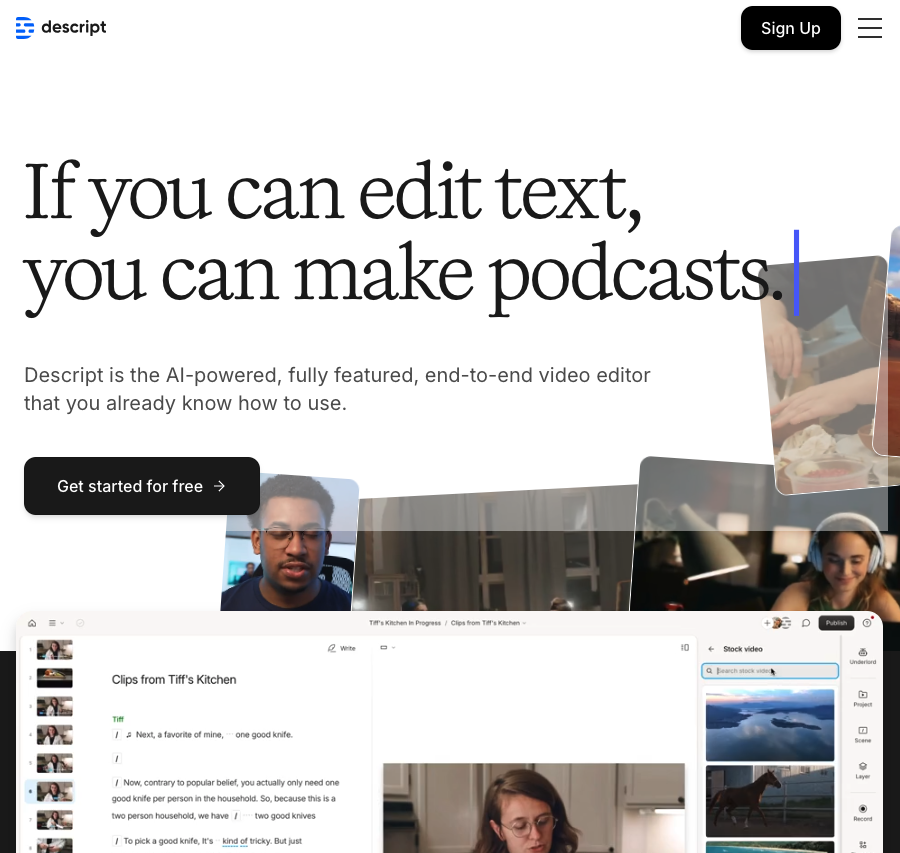Select scene 4 thumbnail
This screenshot has height=853, width=900.
pyautogui.click(x=55, y=735)
